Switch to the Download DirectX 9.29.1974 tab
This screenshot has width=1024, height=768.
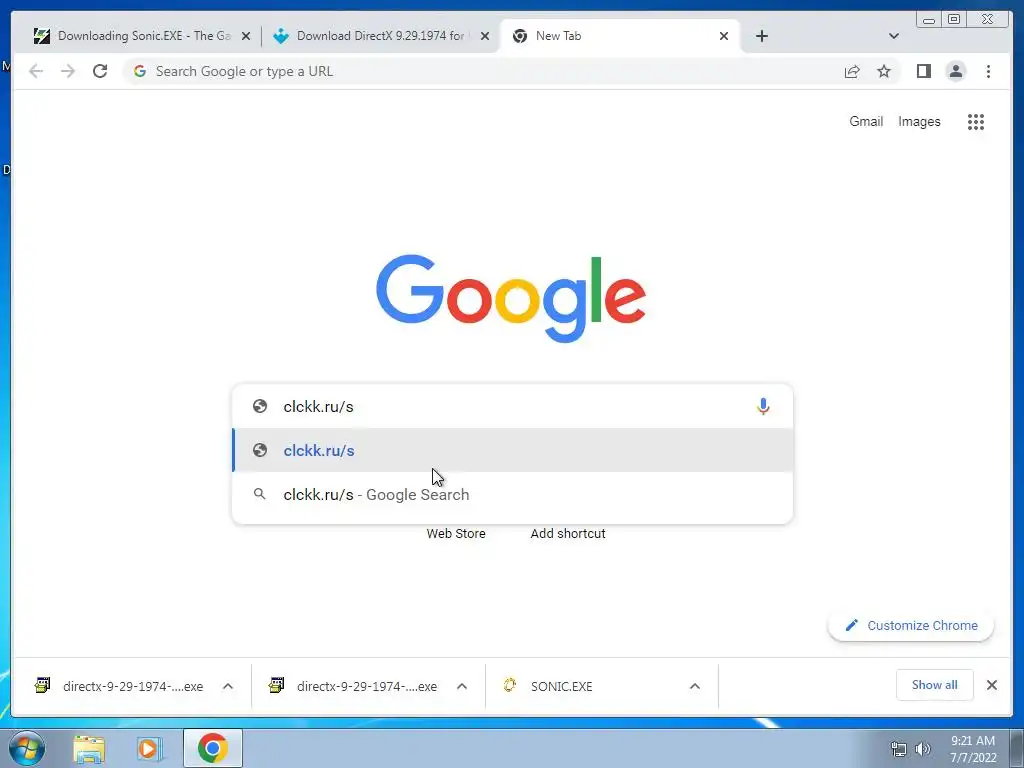(382, 36)
